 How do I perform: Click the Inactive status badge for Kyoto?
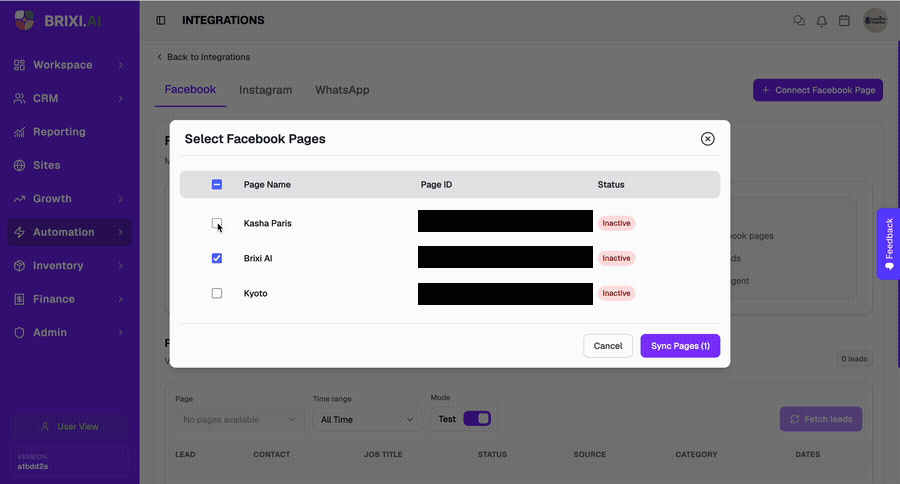pyautogui.click(x=616, y=293)
